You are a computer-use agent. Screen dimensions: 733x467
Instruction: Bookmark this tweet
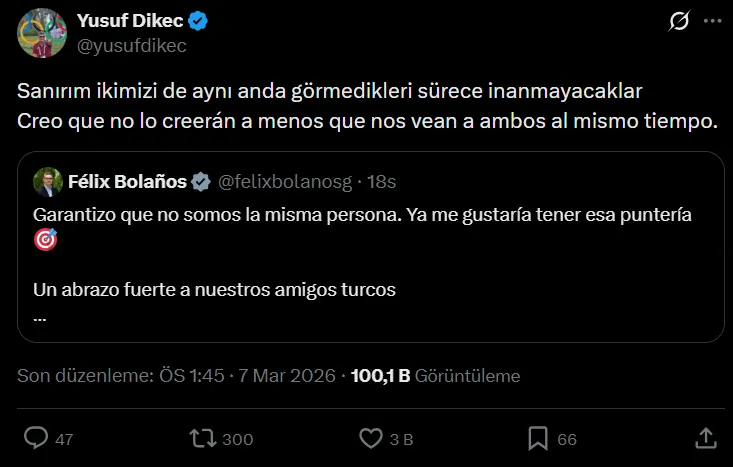[538, 438]
